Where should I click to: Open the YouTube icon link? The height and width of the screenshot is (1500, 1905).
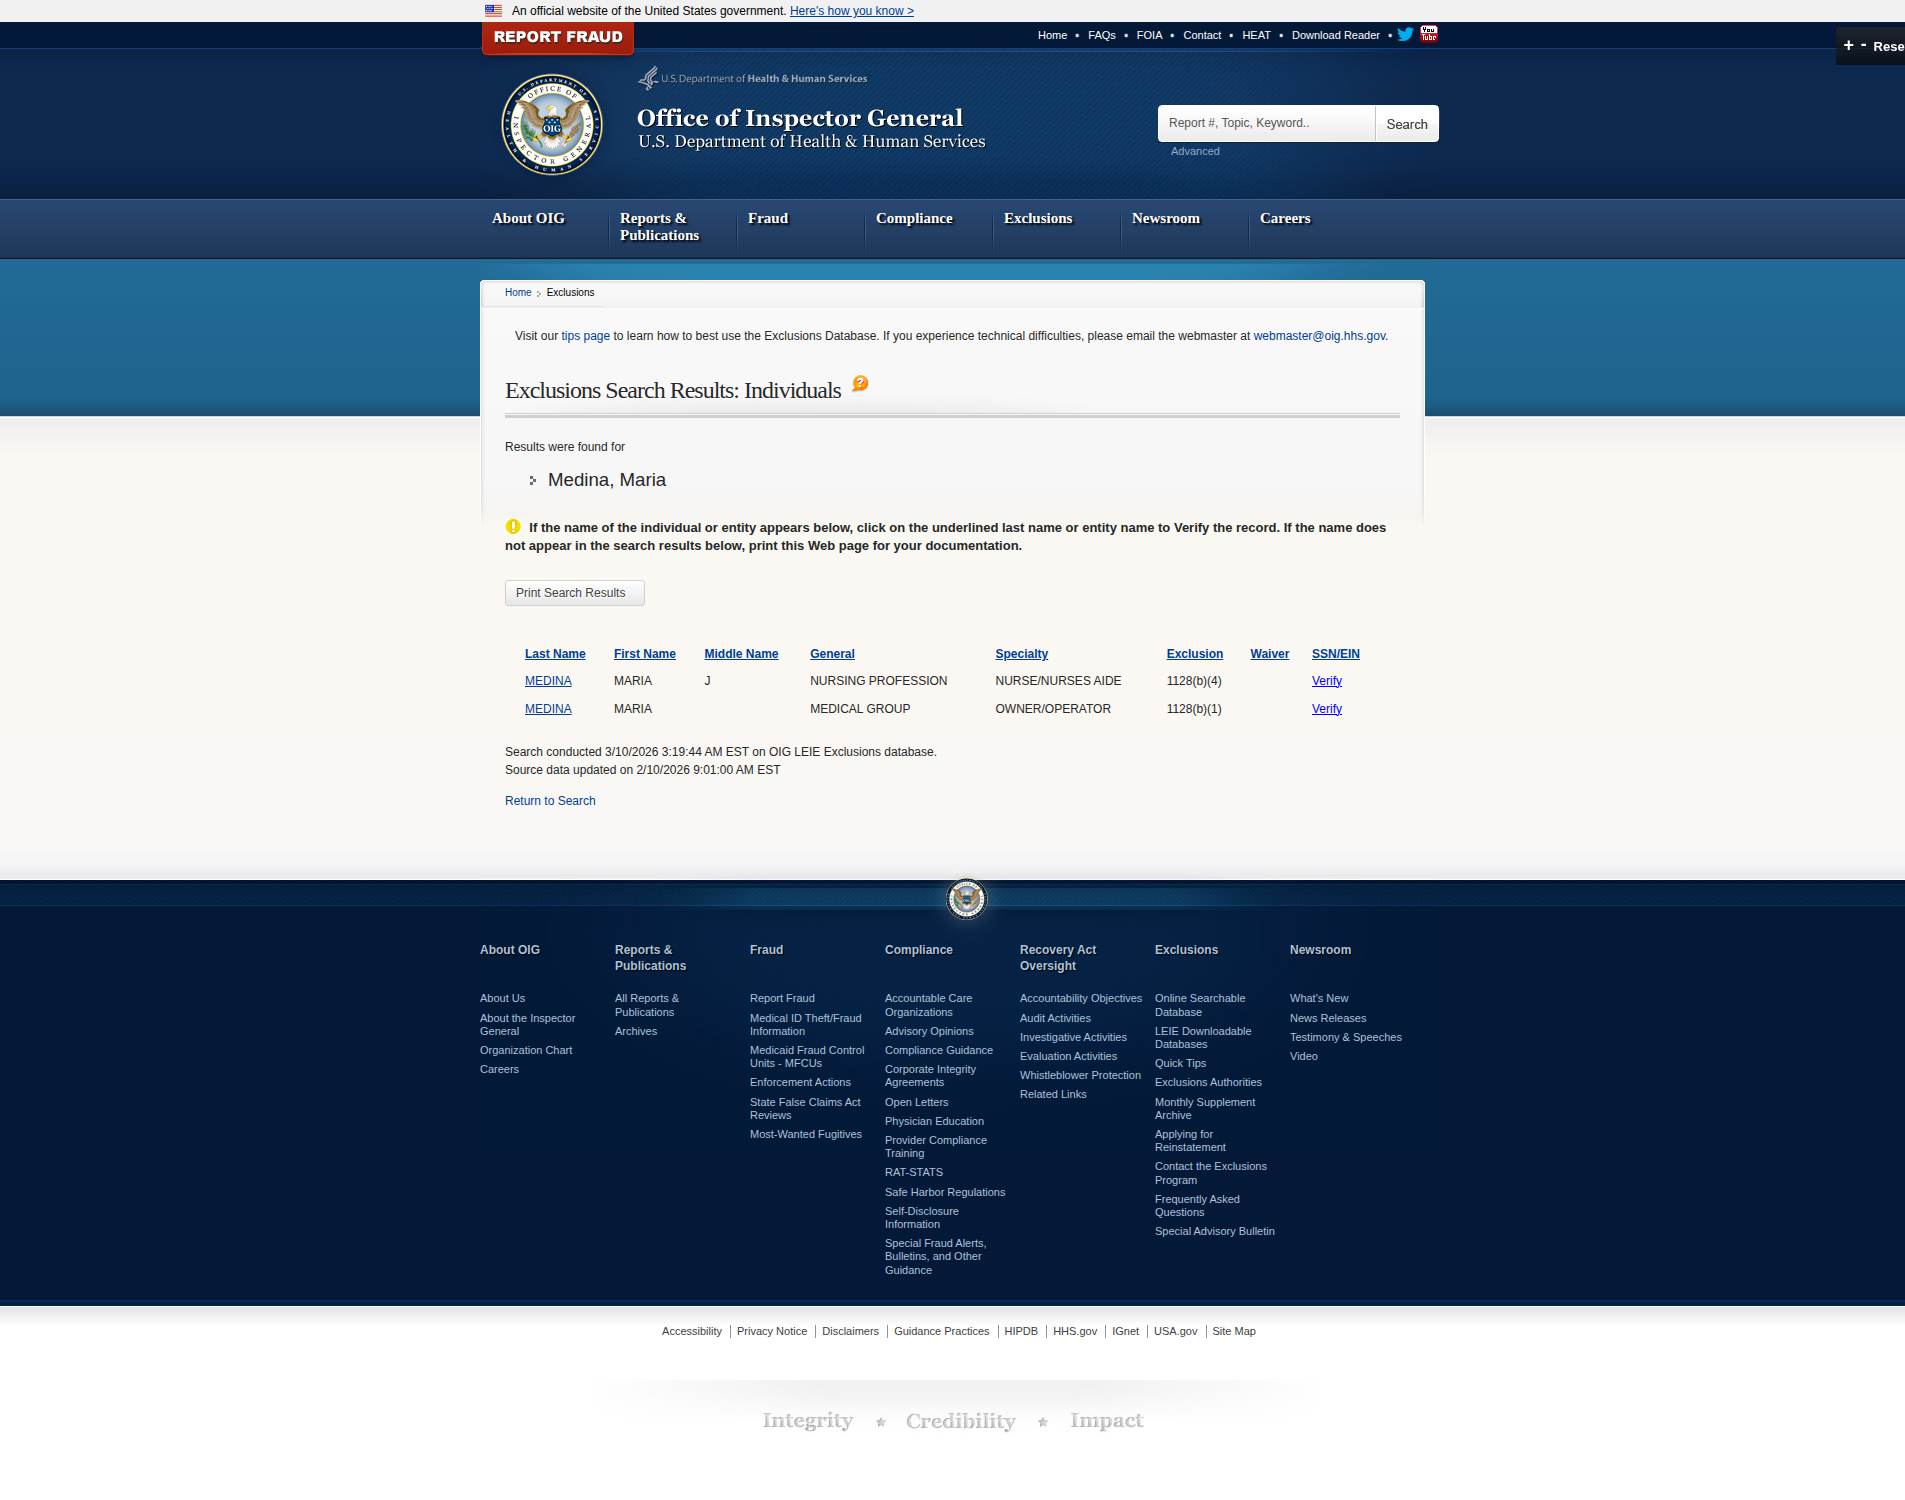tap(1429, 34)
